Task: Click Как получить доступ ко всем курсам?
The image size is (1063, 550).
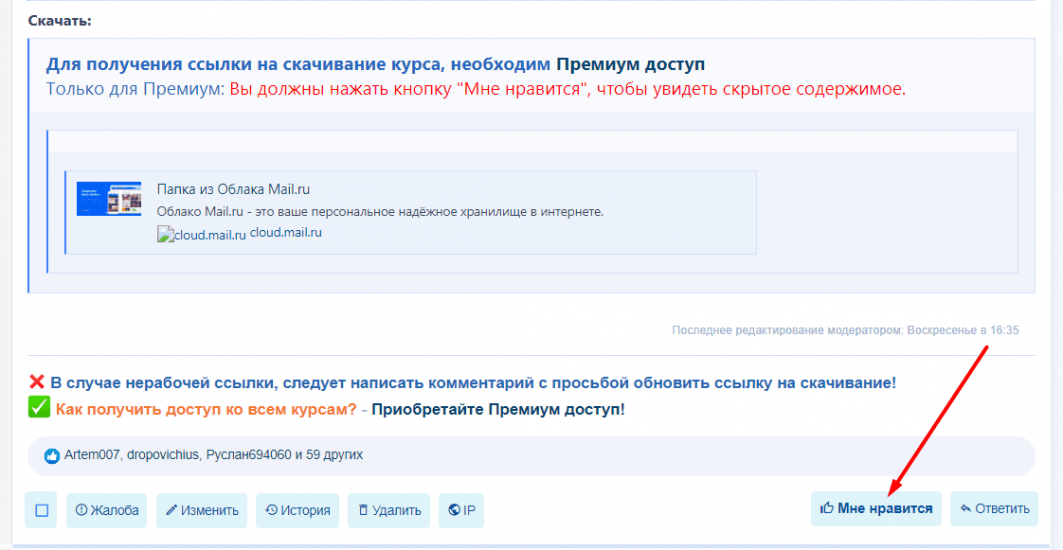Action: [x=205, y=410]
